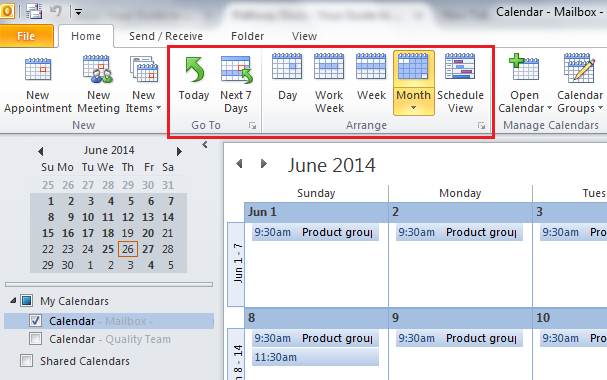This screenshot has width=607, height=380.
Task: Go to next month in mini calendar
Action: (179, 151)
